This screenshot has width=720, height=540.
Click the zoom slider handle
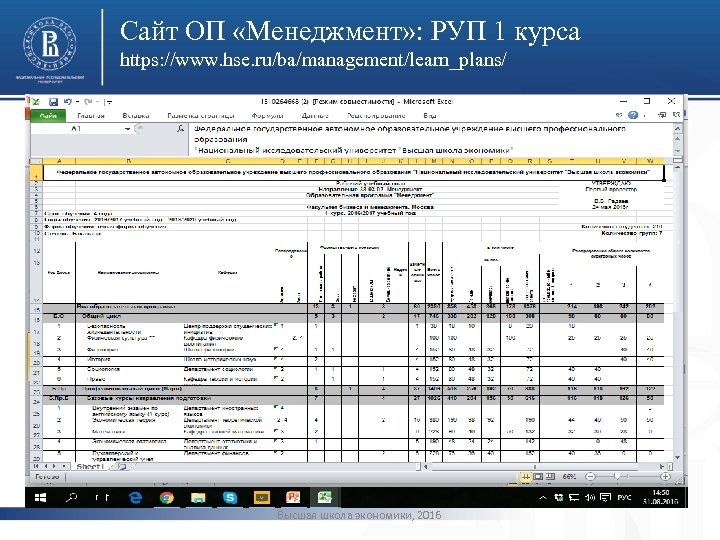[x=617, y=477]
